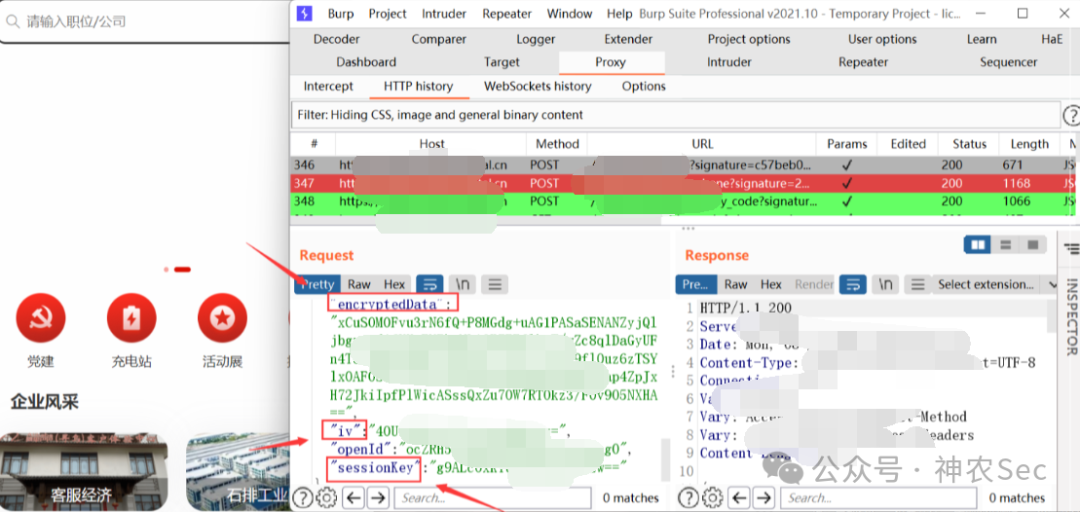Screen dimensions: 1080x512
Task: Open the Request pane hamburger options menu
Action: 495,284
